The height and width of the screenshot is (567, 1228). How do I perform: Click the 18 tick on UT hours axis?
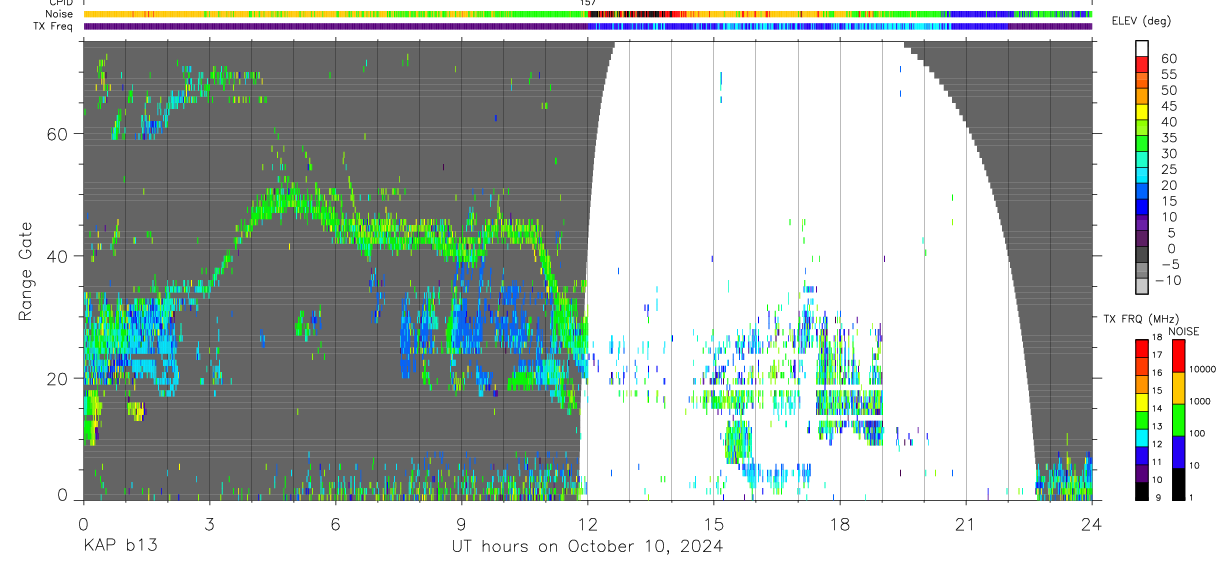point(840,524)
